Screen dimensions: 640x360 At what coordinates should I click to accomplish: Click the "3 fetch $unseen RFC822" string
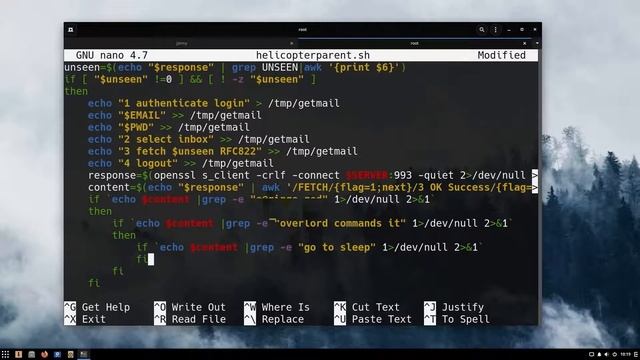pos(190,151)
